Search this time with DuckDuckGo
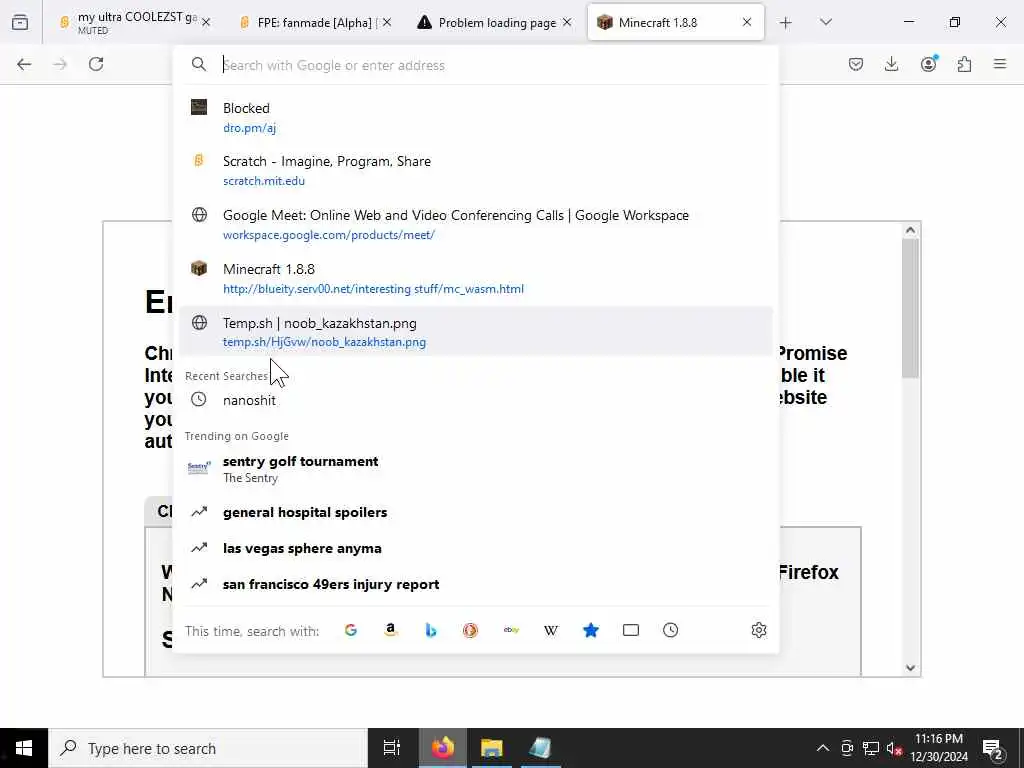The image size is (1024, 768). [470, 630]
